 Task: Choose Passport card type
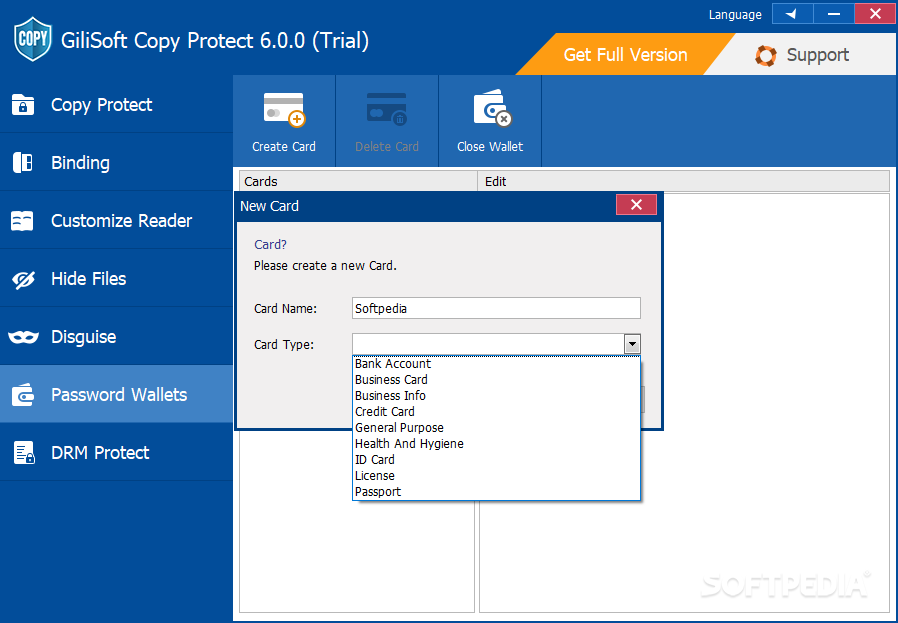pyautogui.click(x=496, y=492)
